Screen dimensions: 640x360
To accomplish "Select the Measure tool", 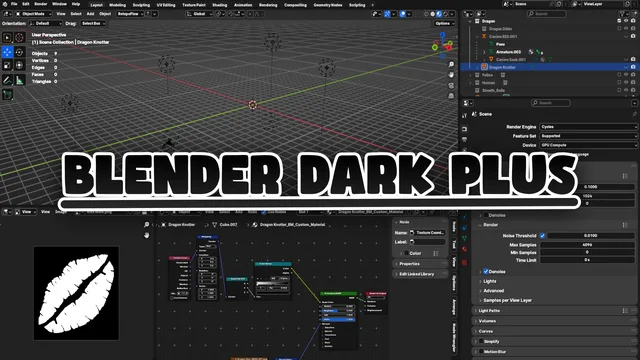I will (x=19, y=80).
